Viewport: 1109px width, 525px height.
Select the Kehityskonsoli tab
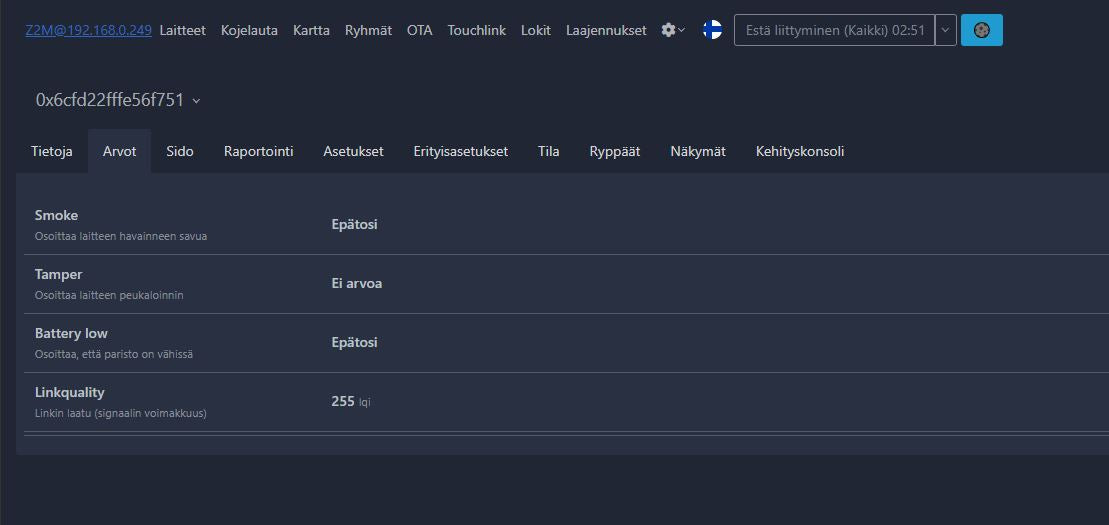pos(799,151)
